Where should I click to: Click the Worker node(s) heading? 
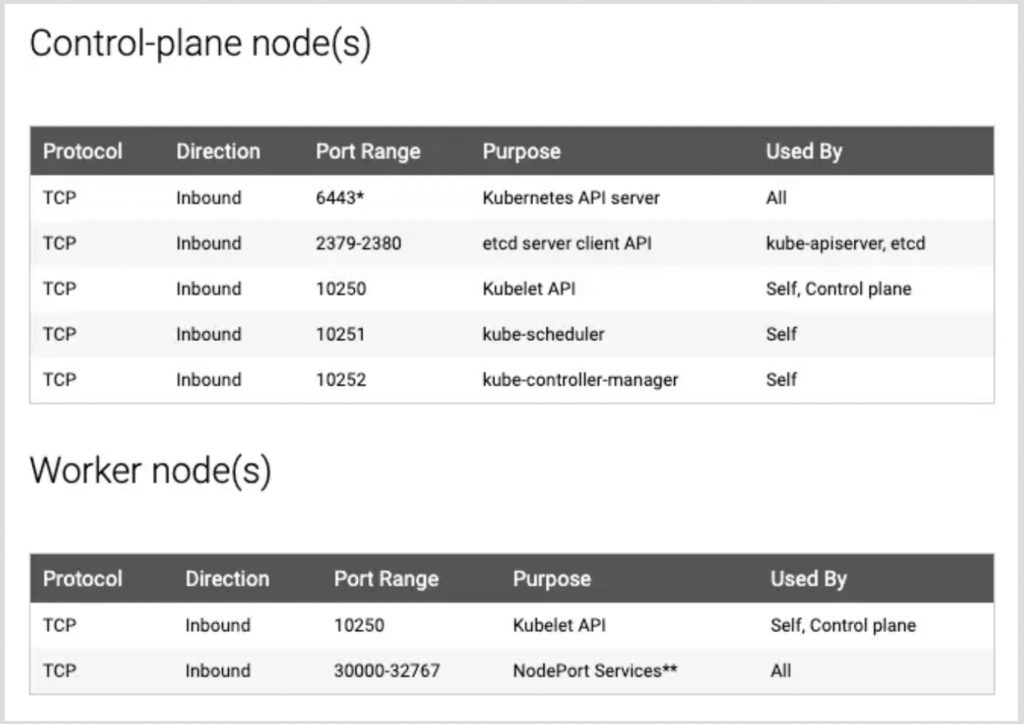150,471
